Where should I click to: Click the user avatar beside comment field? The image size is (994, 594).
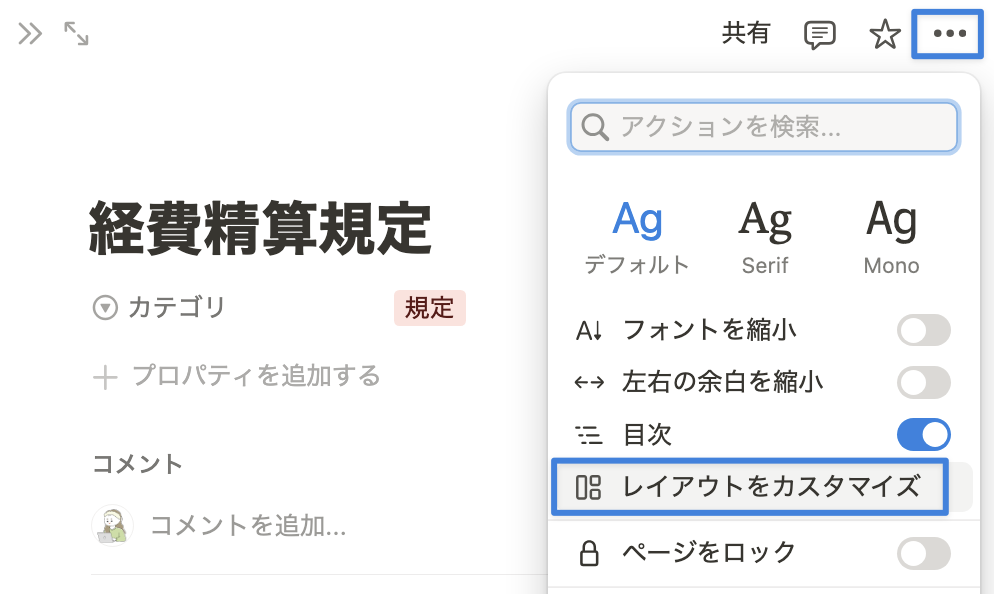(112, 525)
